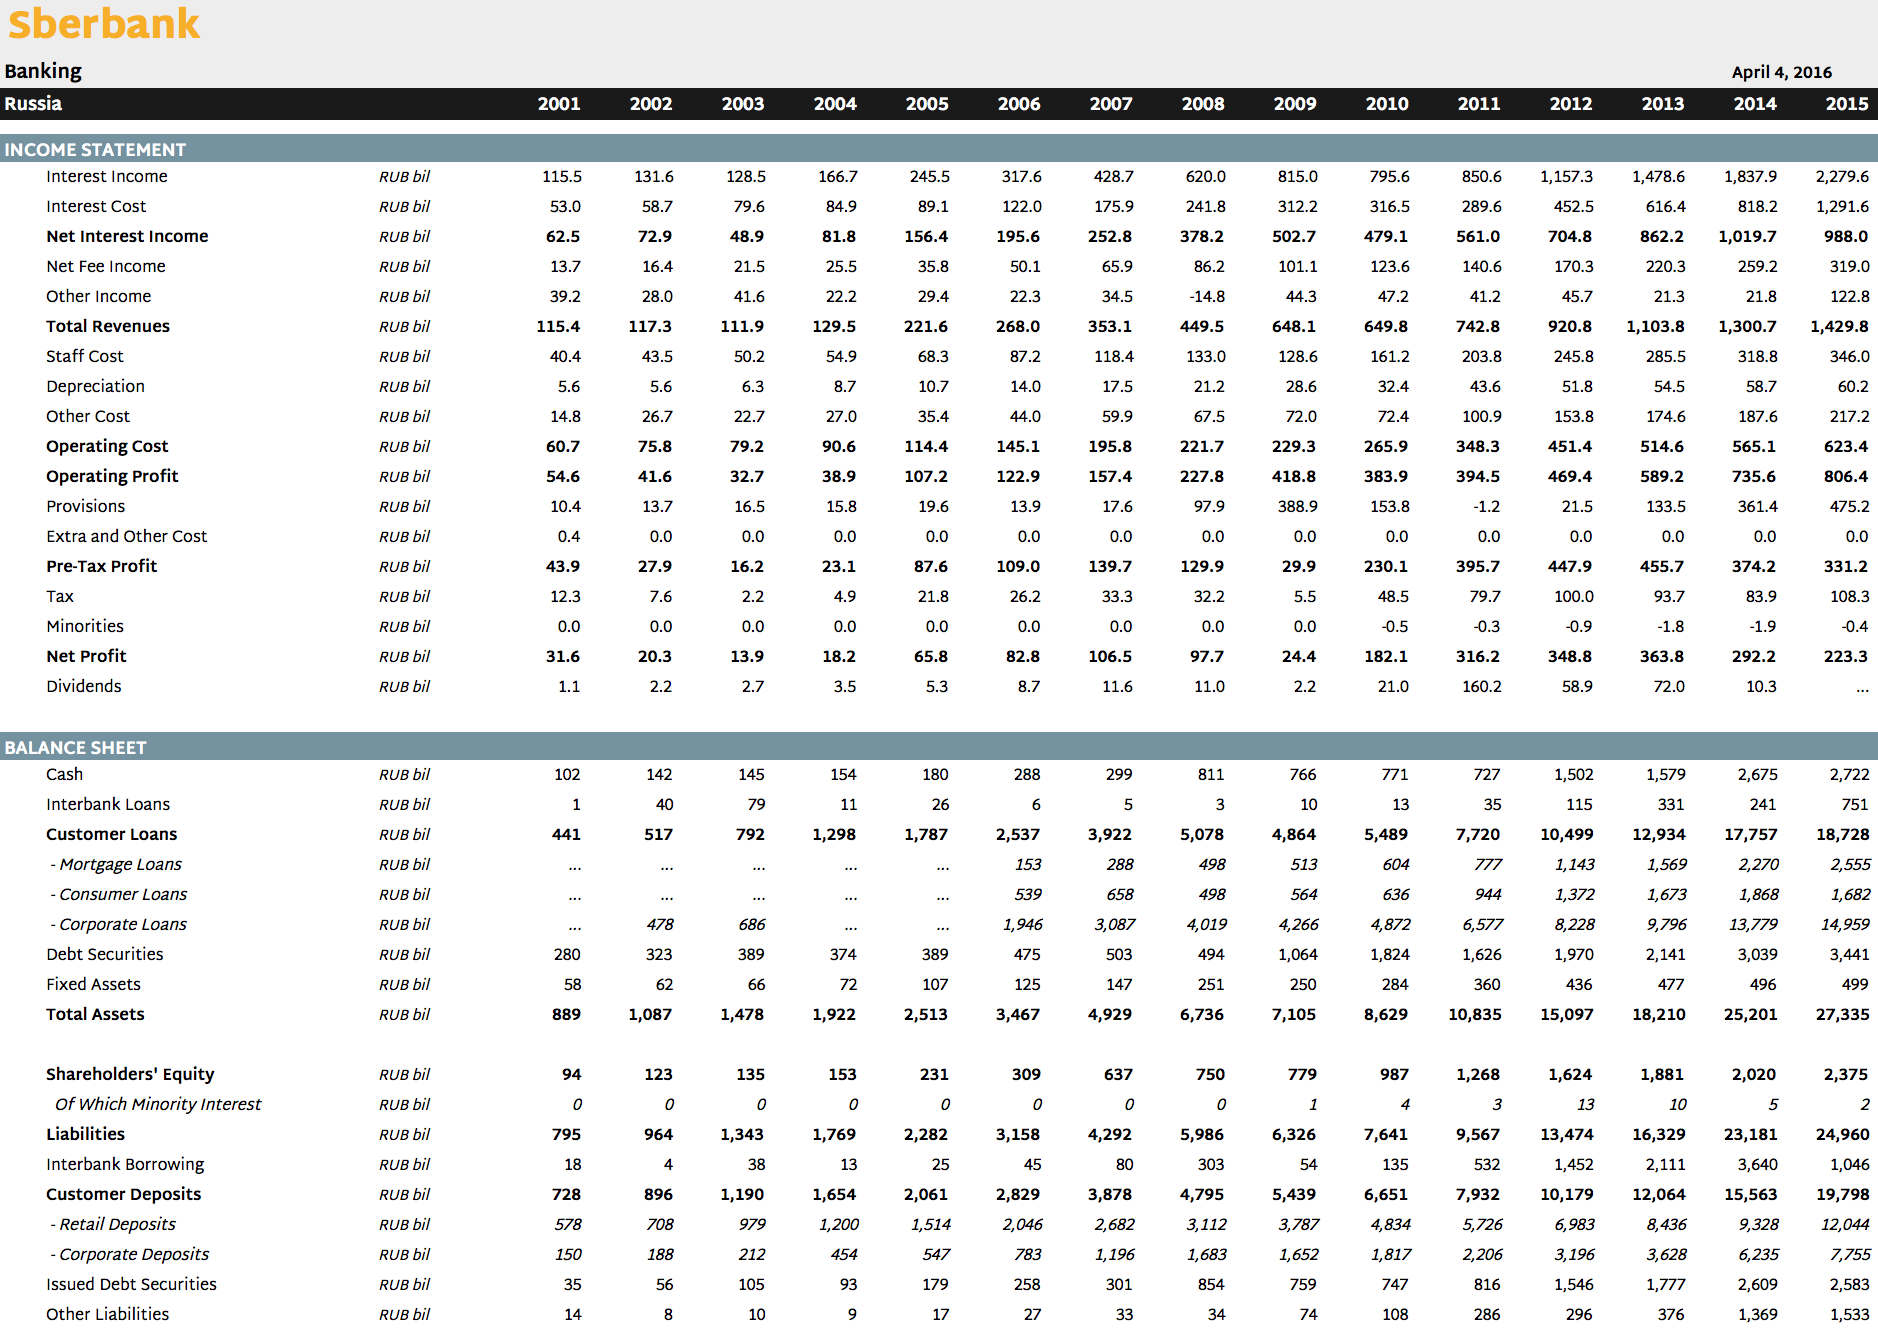Click Net Profit 2015 value 223.3
1878x1336 pixels.
pos(1846,657)
